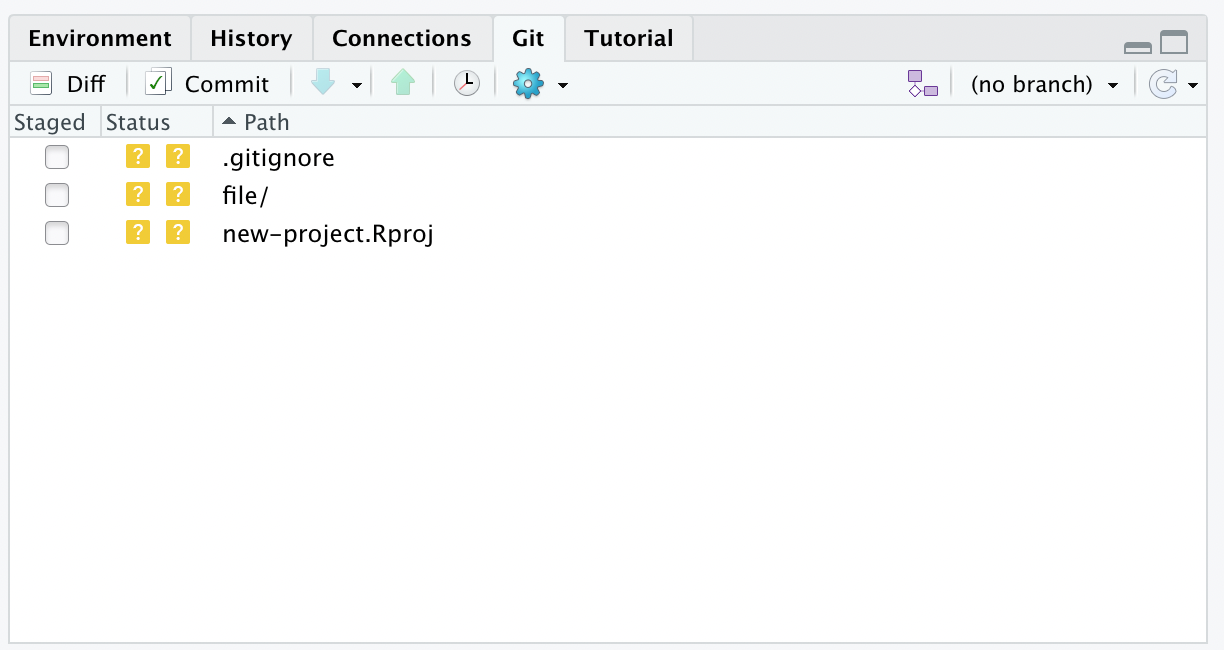Sort files by the Path column header

point(267,121)
